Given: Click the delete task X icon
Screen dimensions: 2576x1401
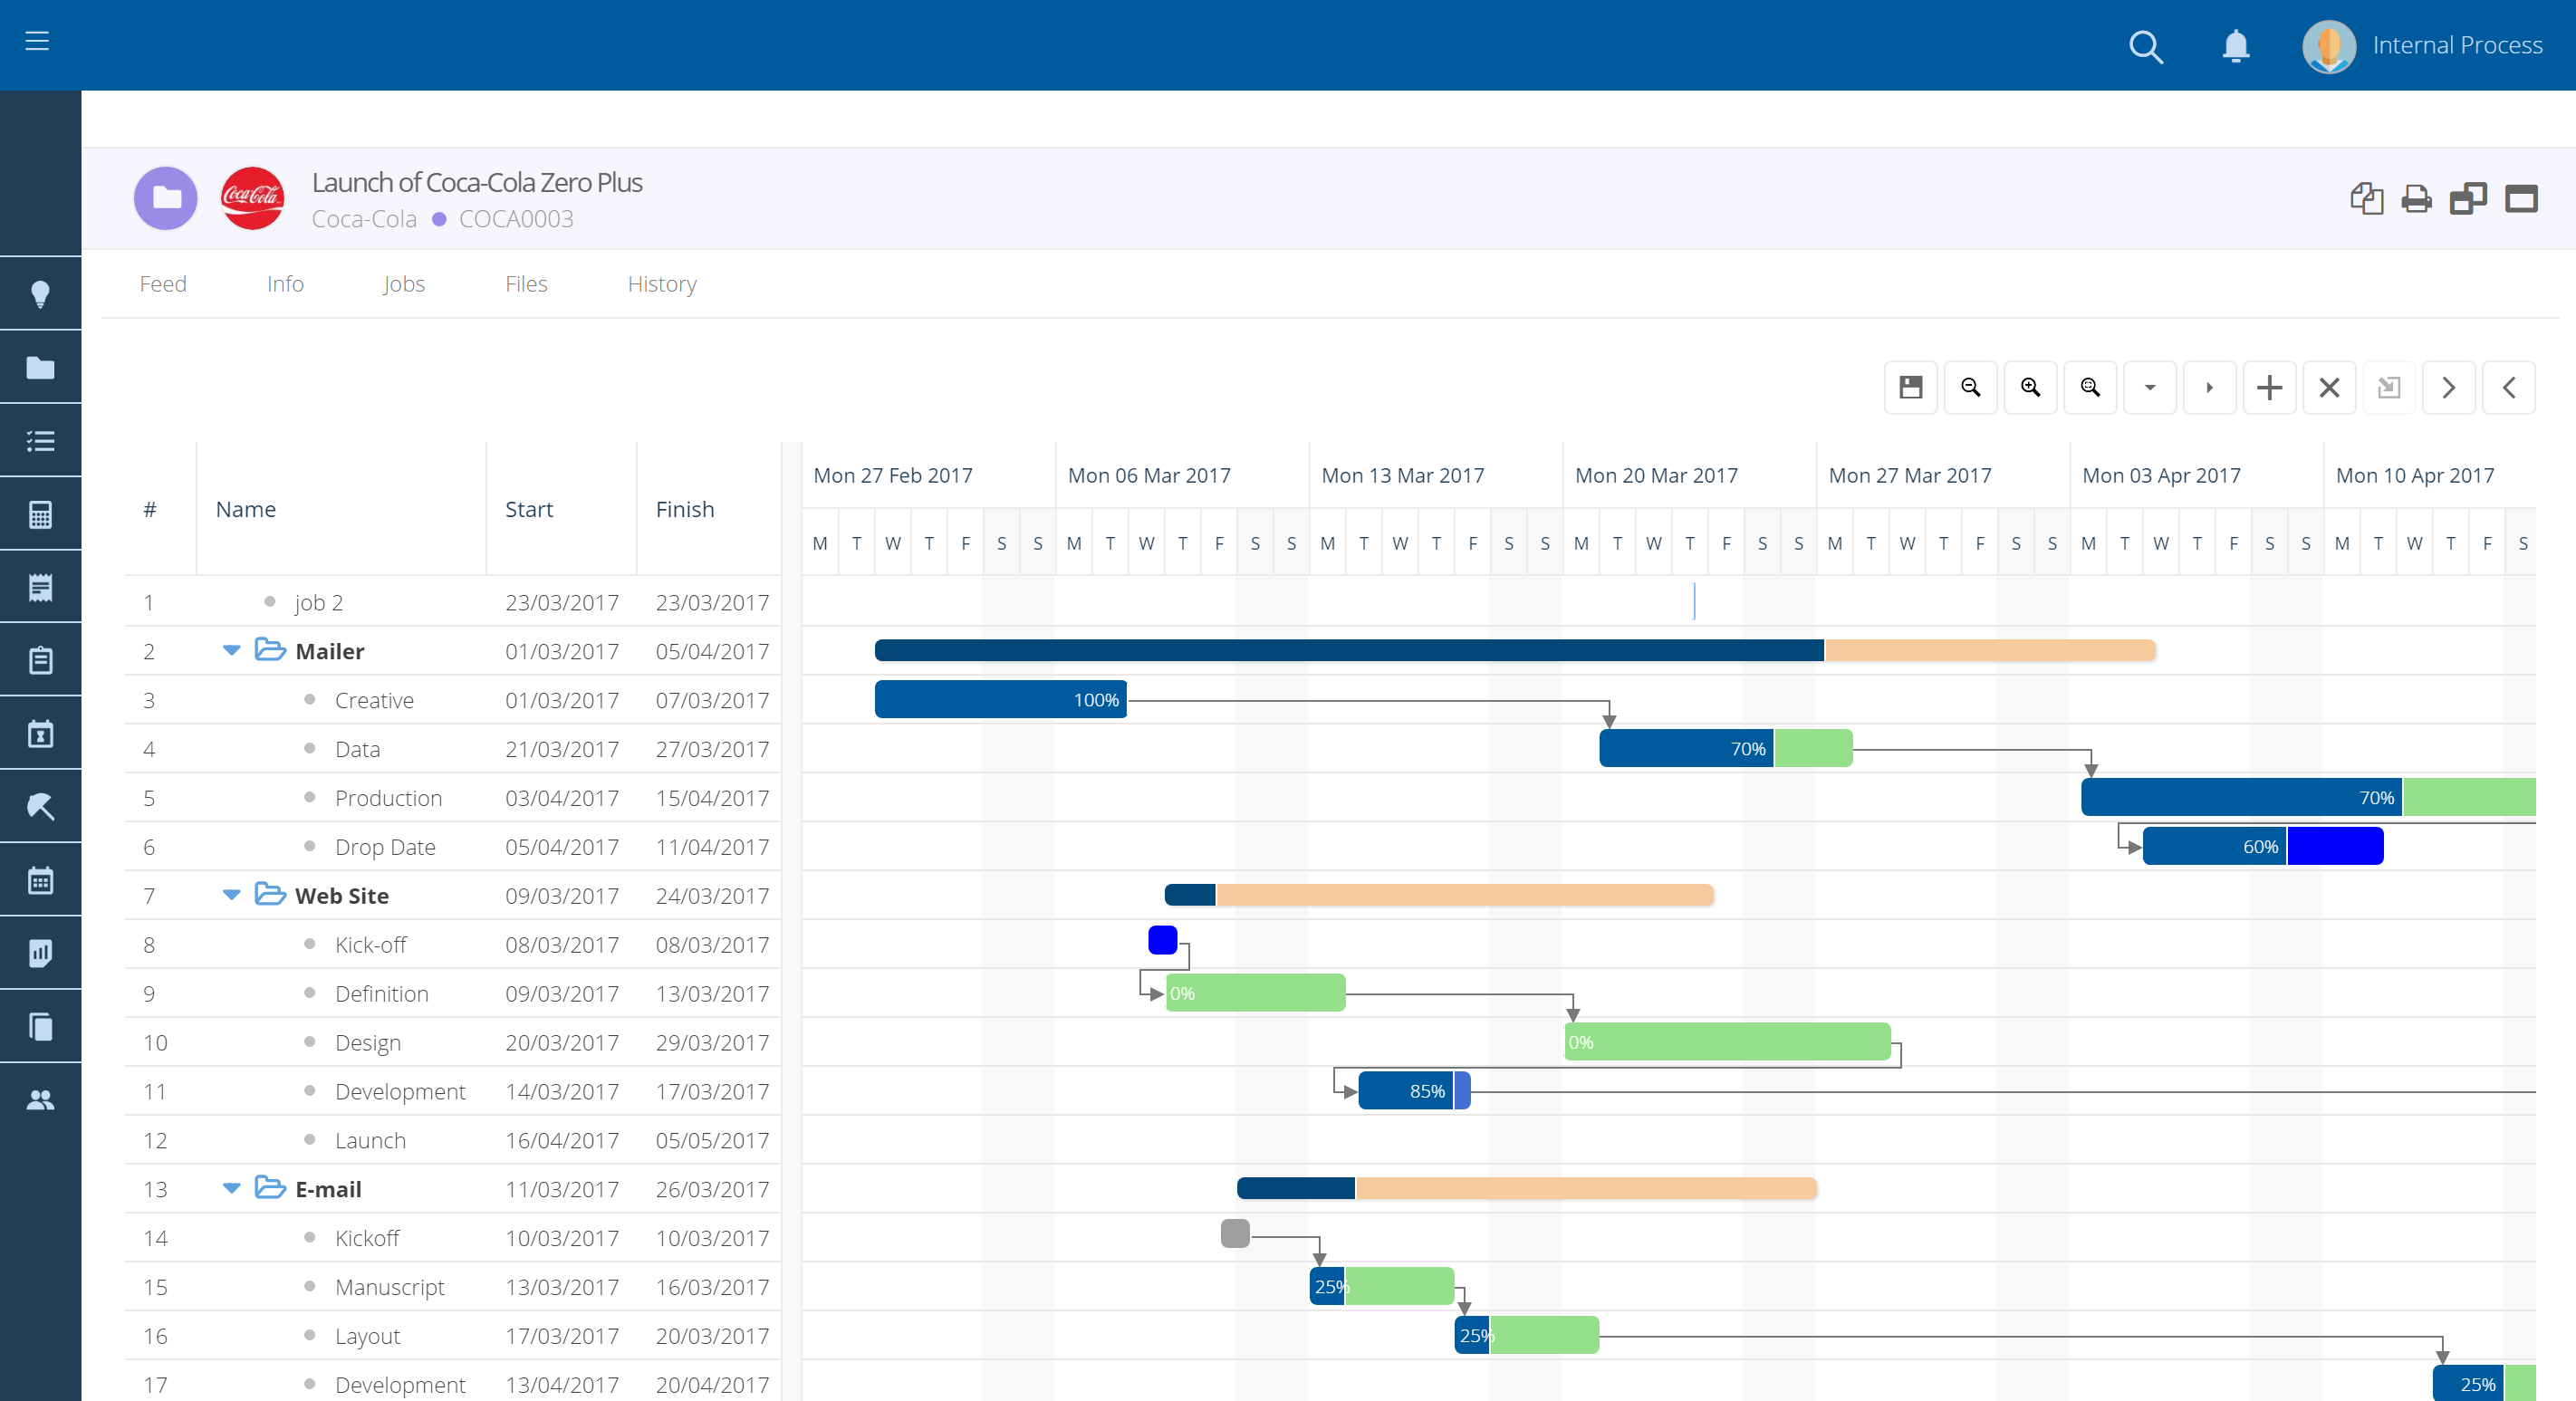Looking at the screenshot, I should tap(2329, 387).
